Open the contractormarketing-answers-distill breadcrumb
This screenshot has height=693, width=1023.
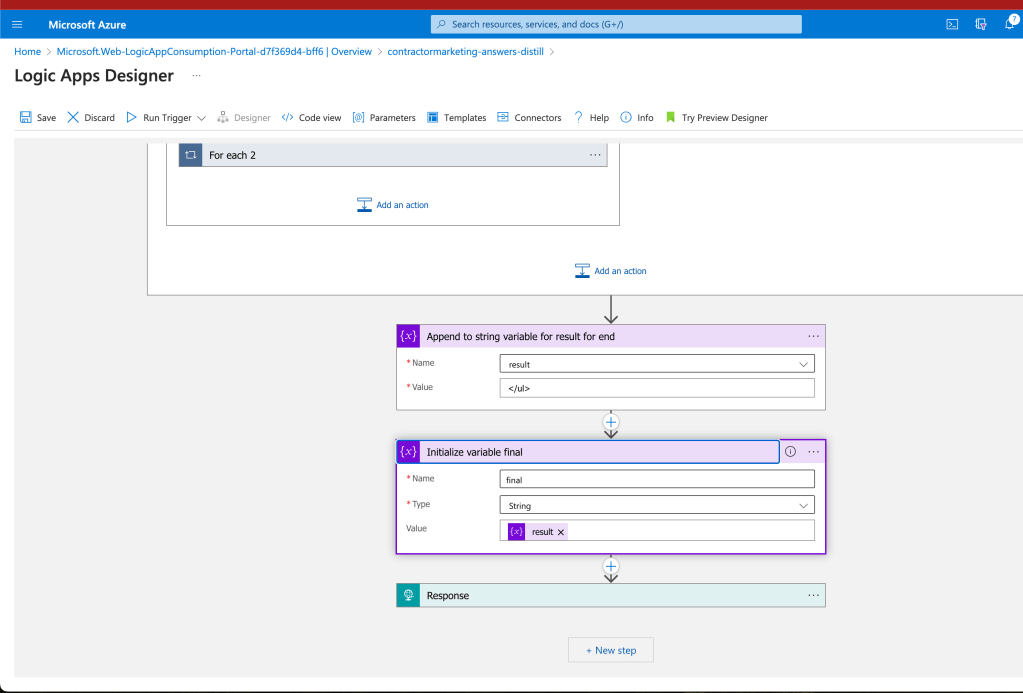pos(465,52)
